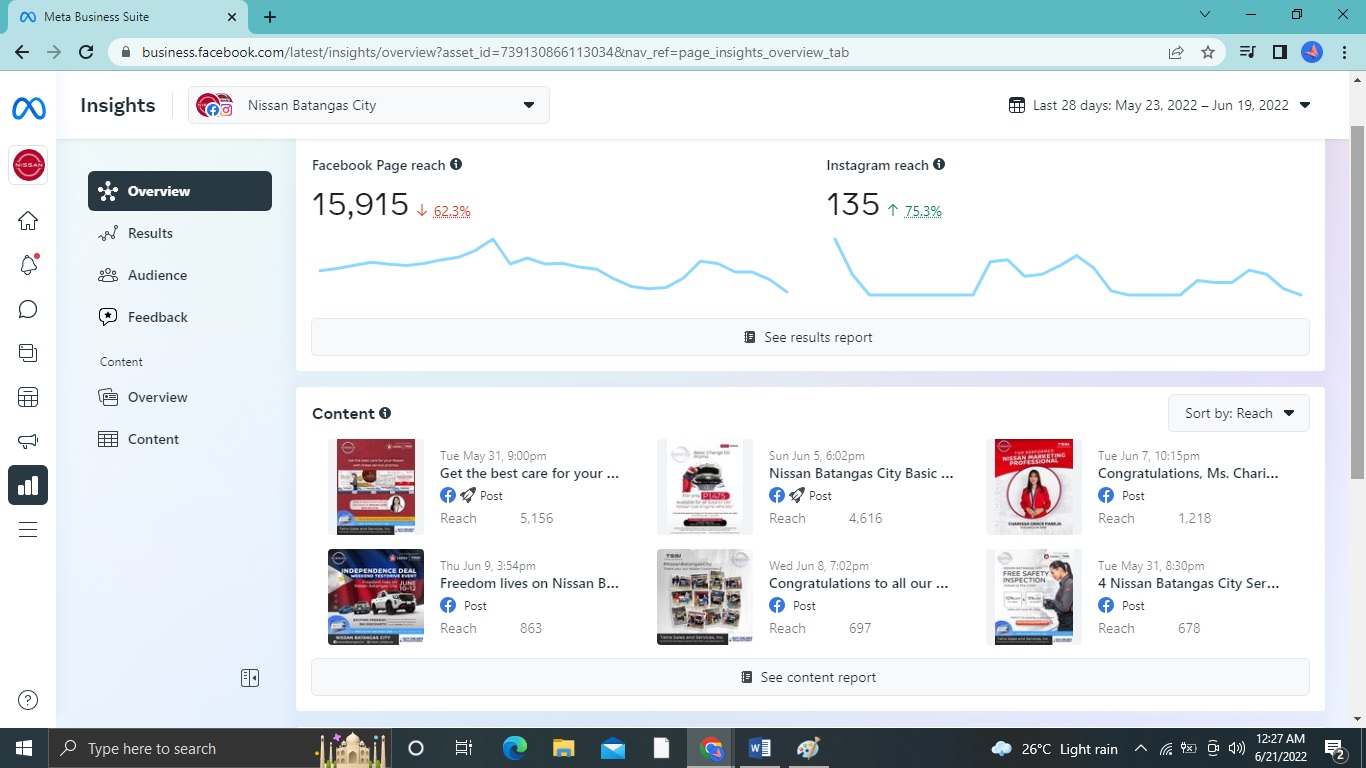1366x768 pixels.
Task: Open the All tools hamburger menu
Action: (x=28, y=529)
